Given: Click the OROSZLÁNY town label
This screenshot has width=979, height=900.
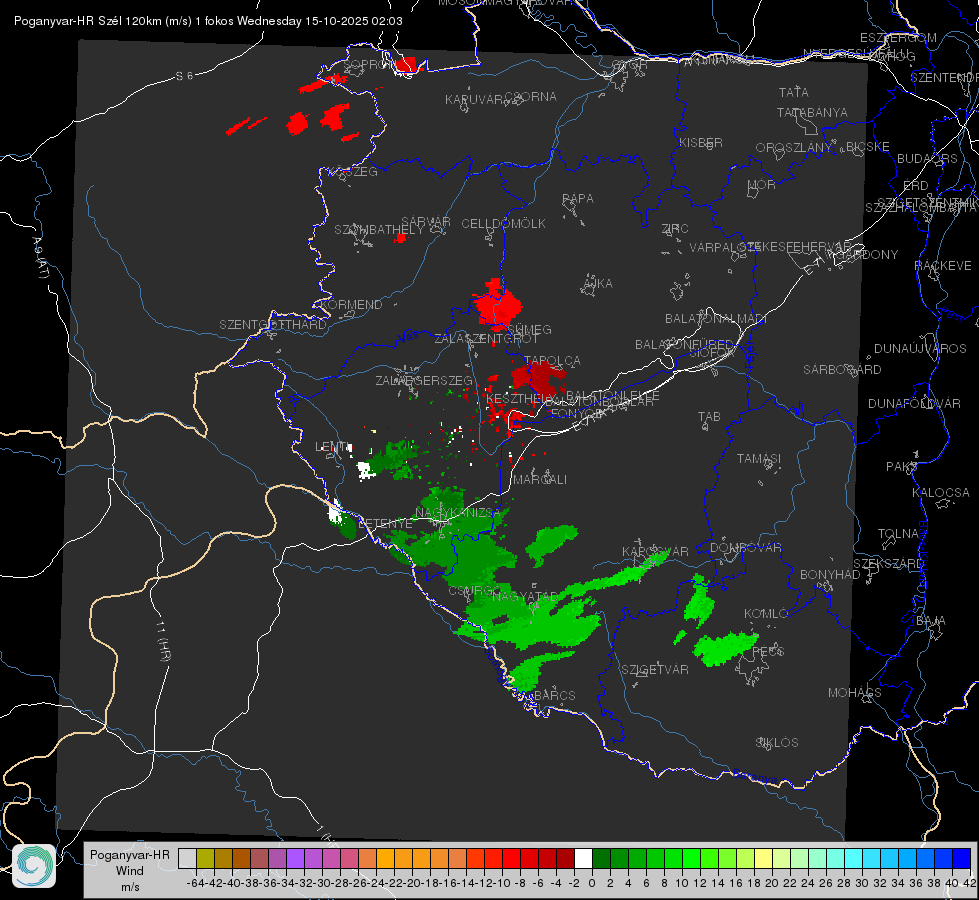Looking at the screenshot, I should (x=794, y=147).
